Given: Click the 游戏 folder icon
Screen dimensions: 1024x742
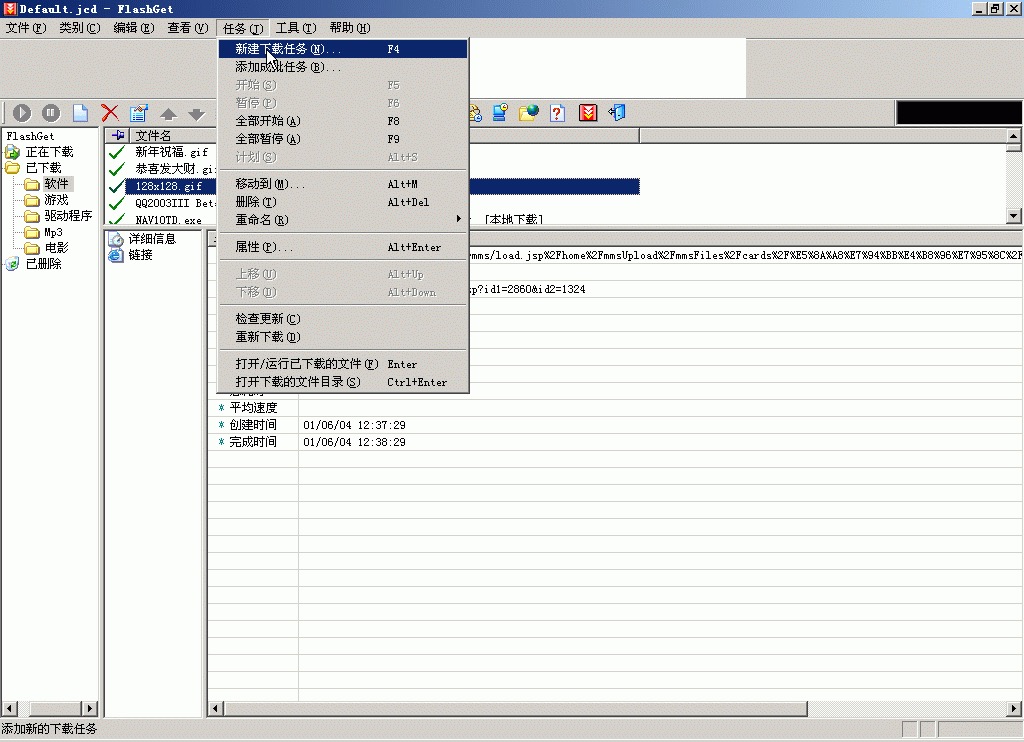Looking at the screenshot, I should 32,200.
